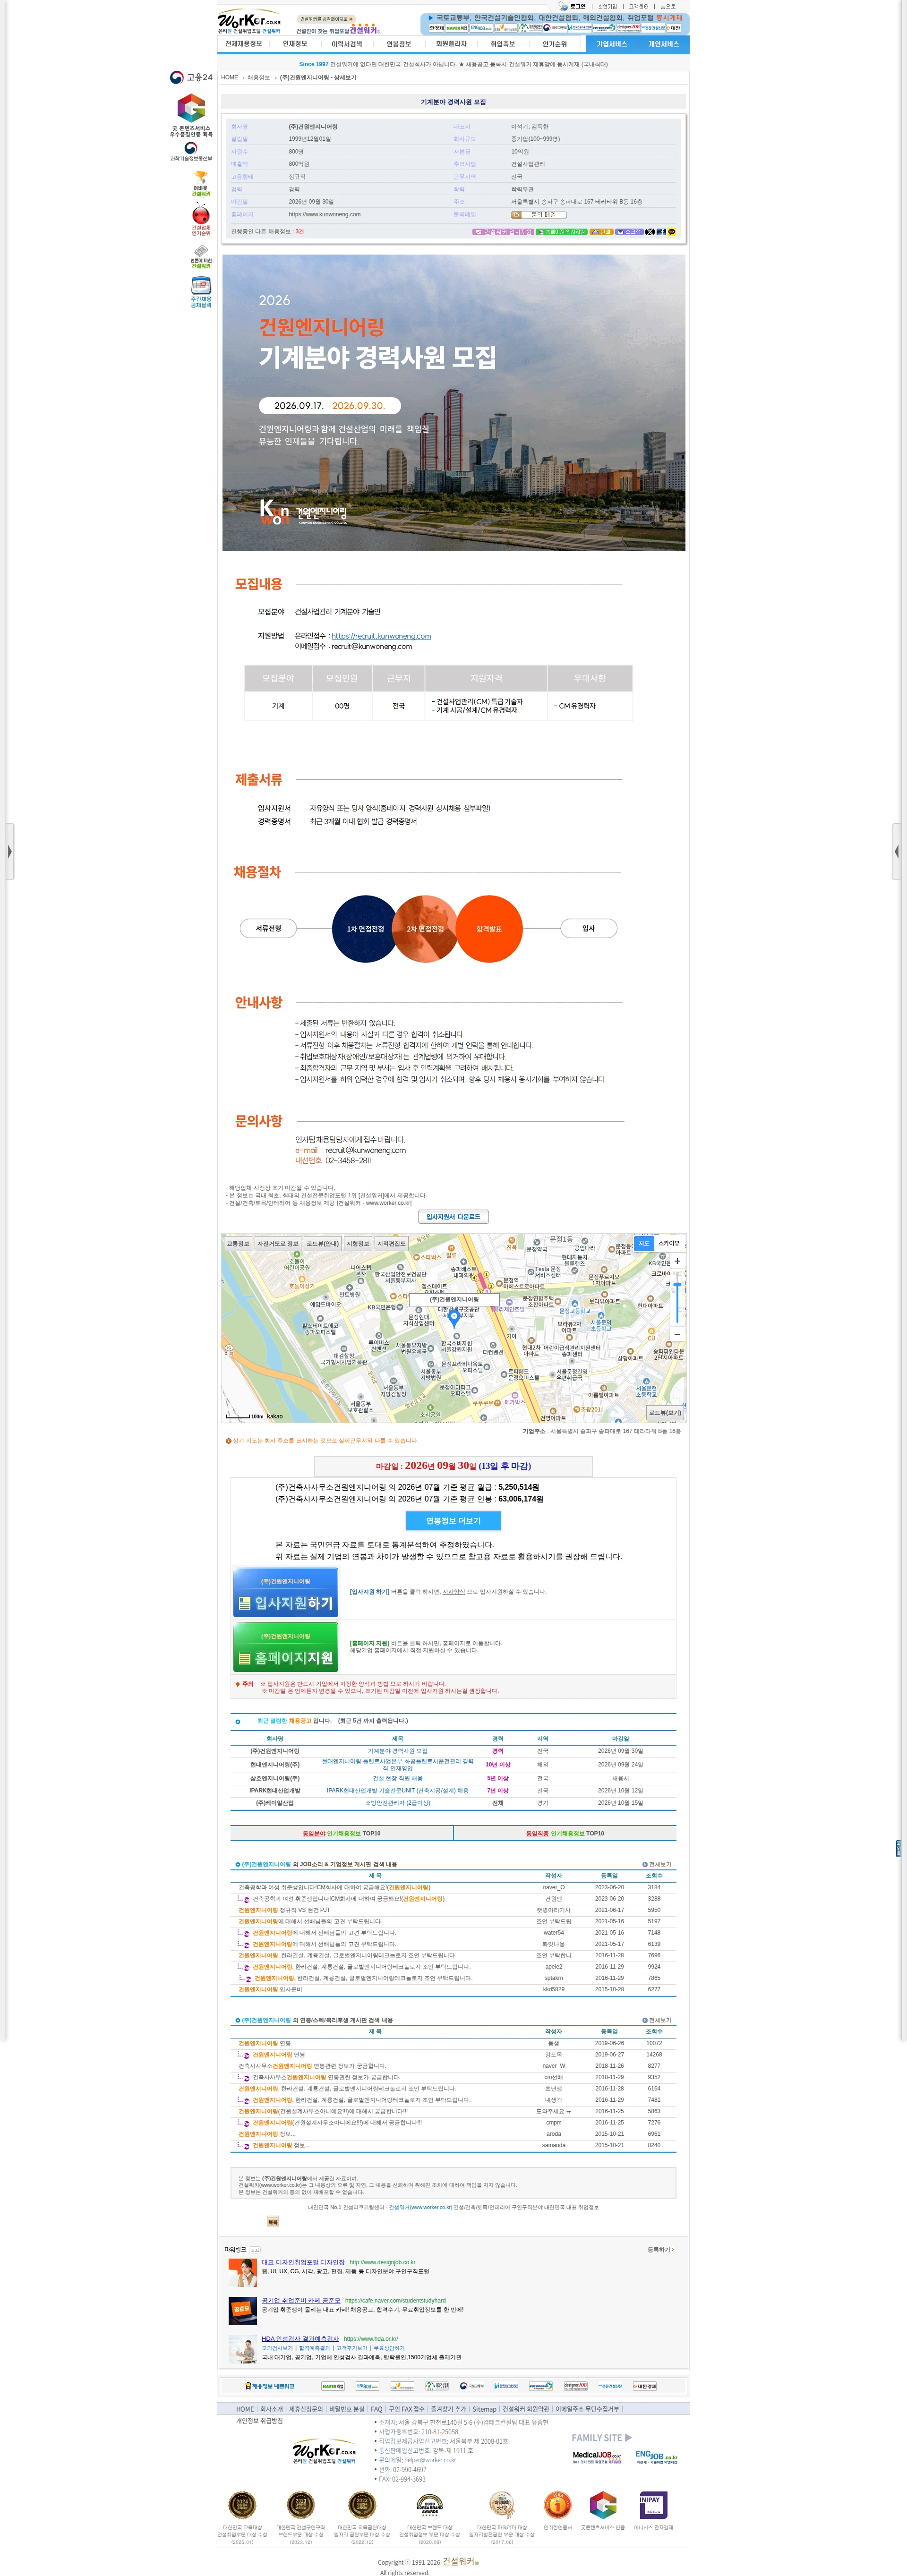The height and width of the screenshot is (2576, 907).
Task: Toggle the 교통정보 map overlay
Action: [238, 1244]
